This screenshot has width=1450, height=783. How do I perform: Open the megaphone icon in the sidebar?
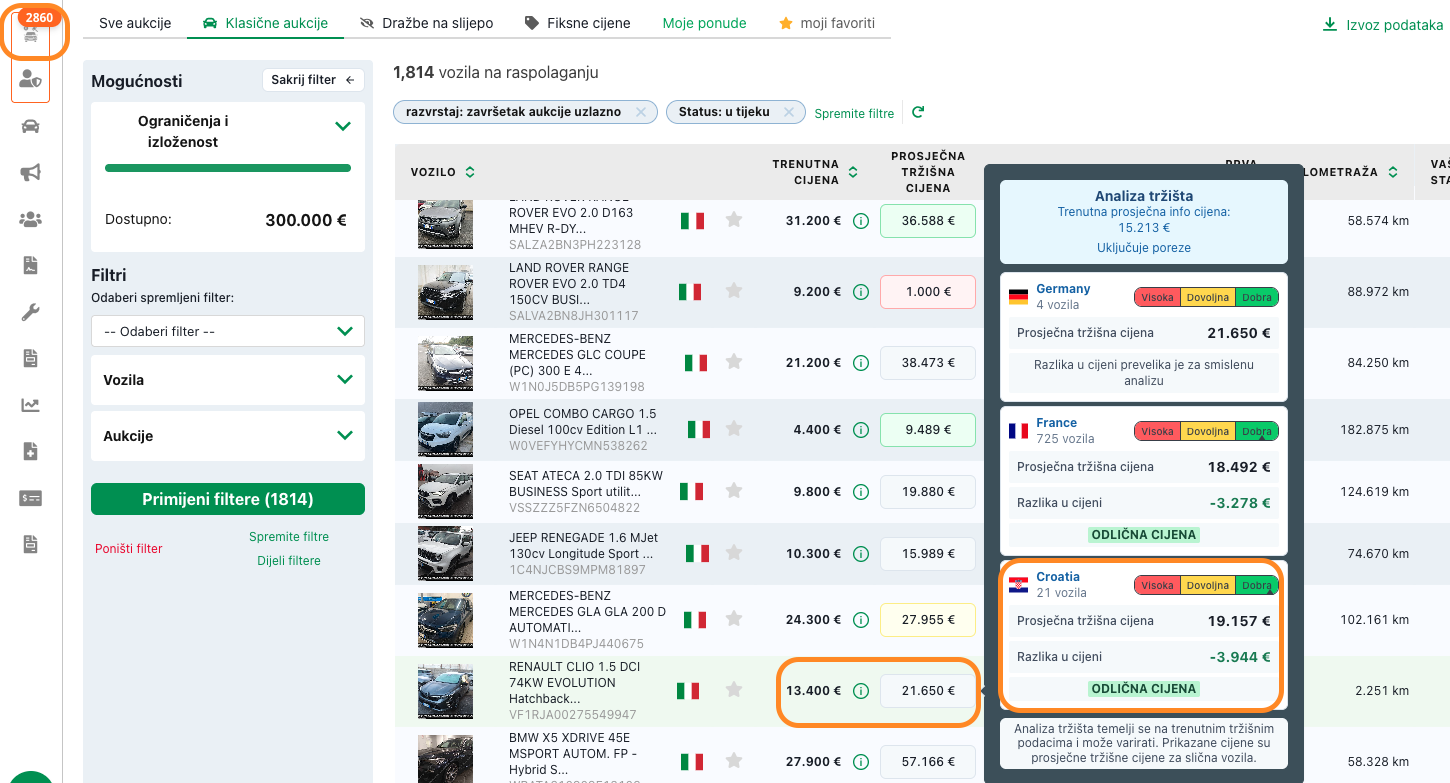pos(30,173)
